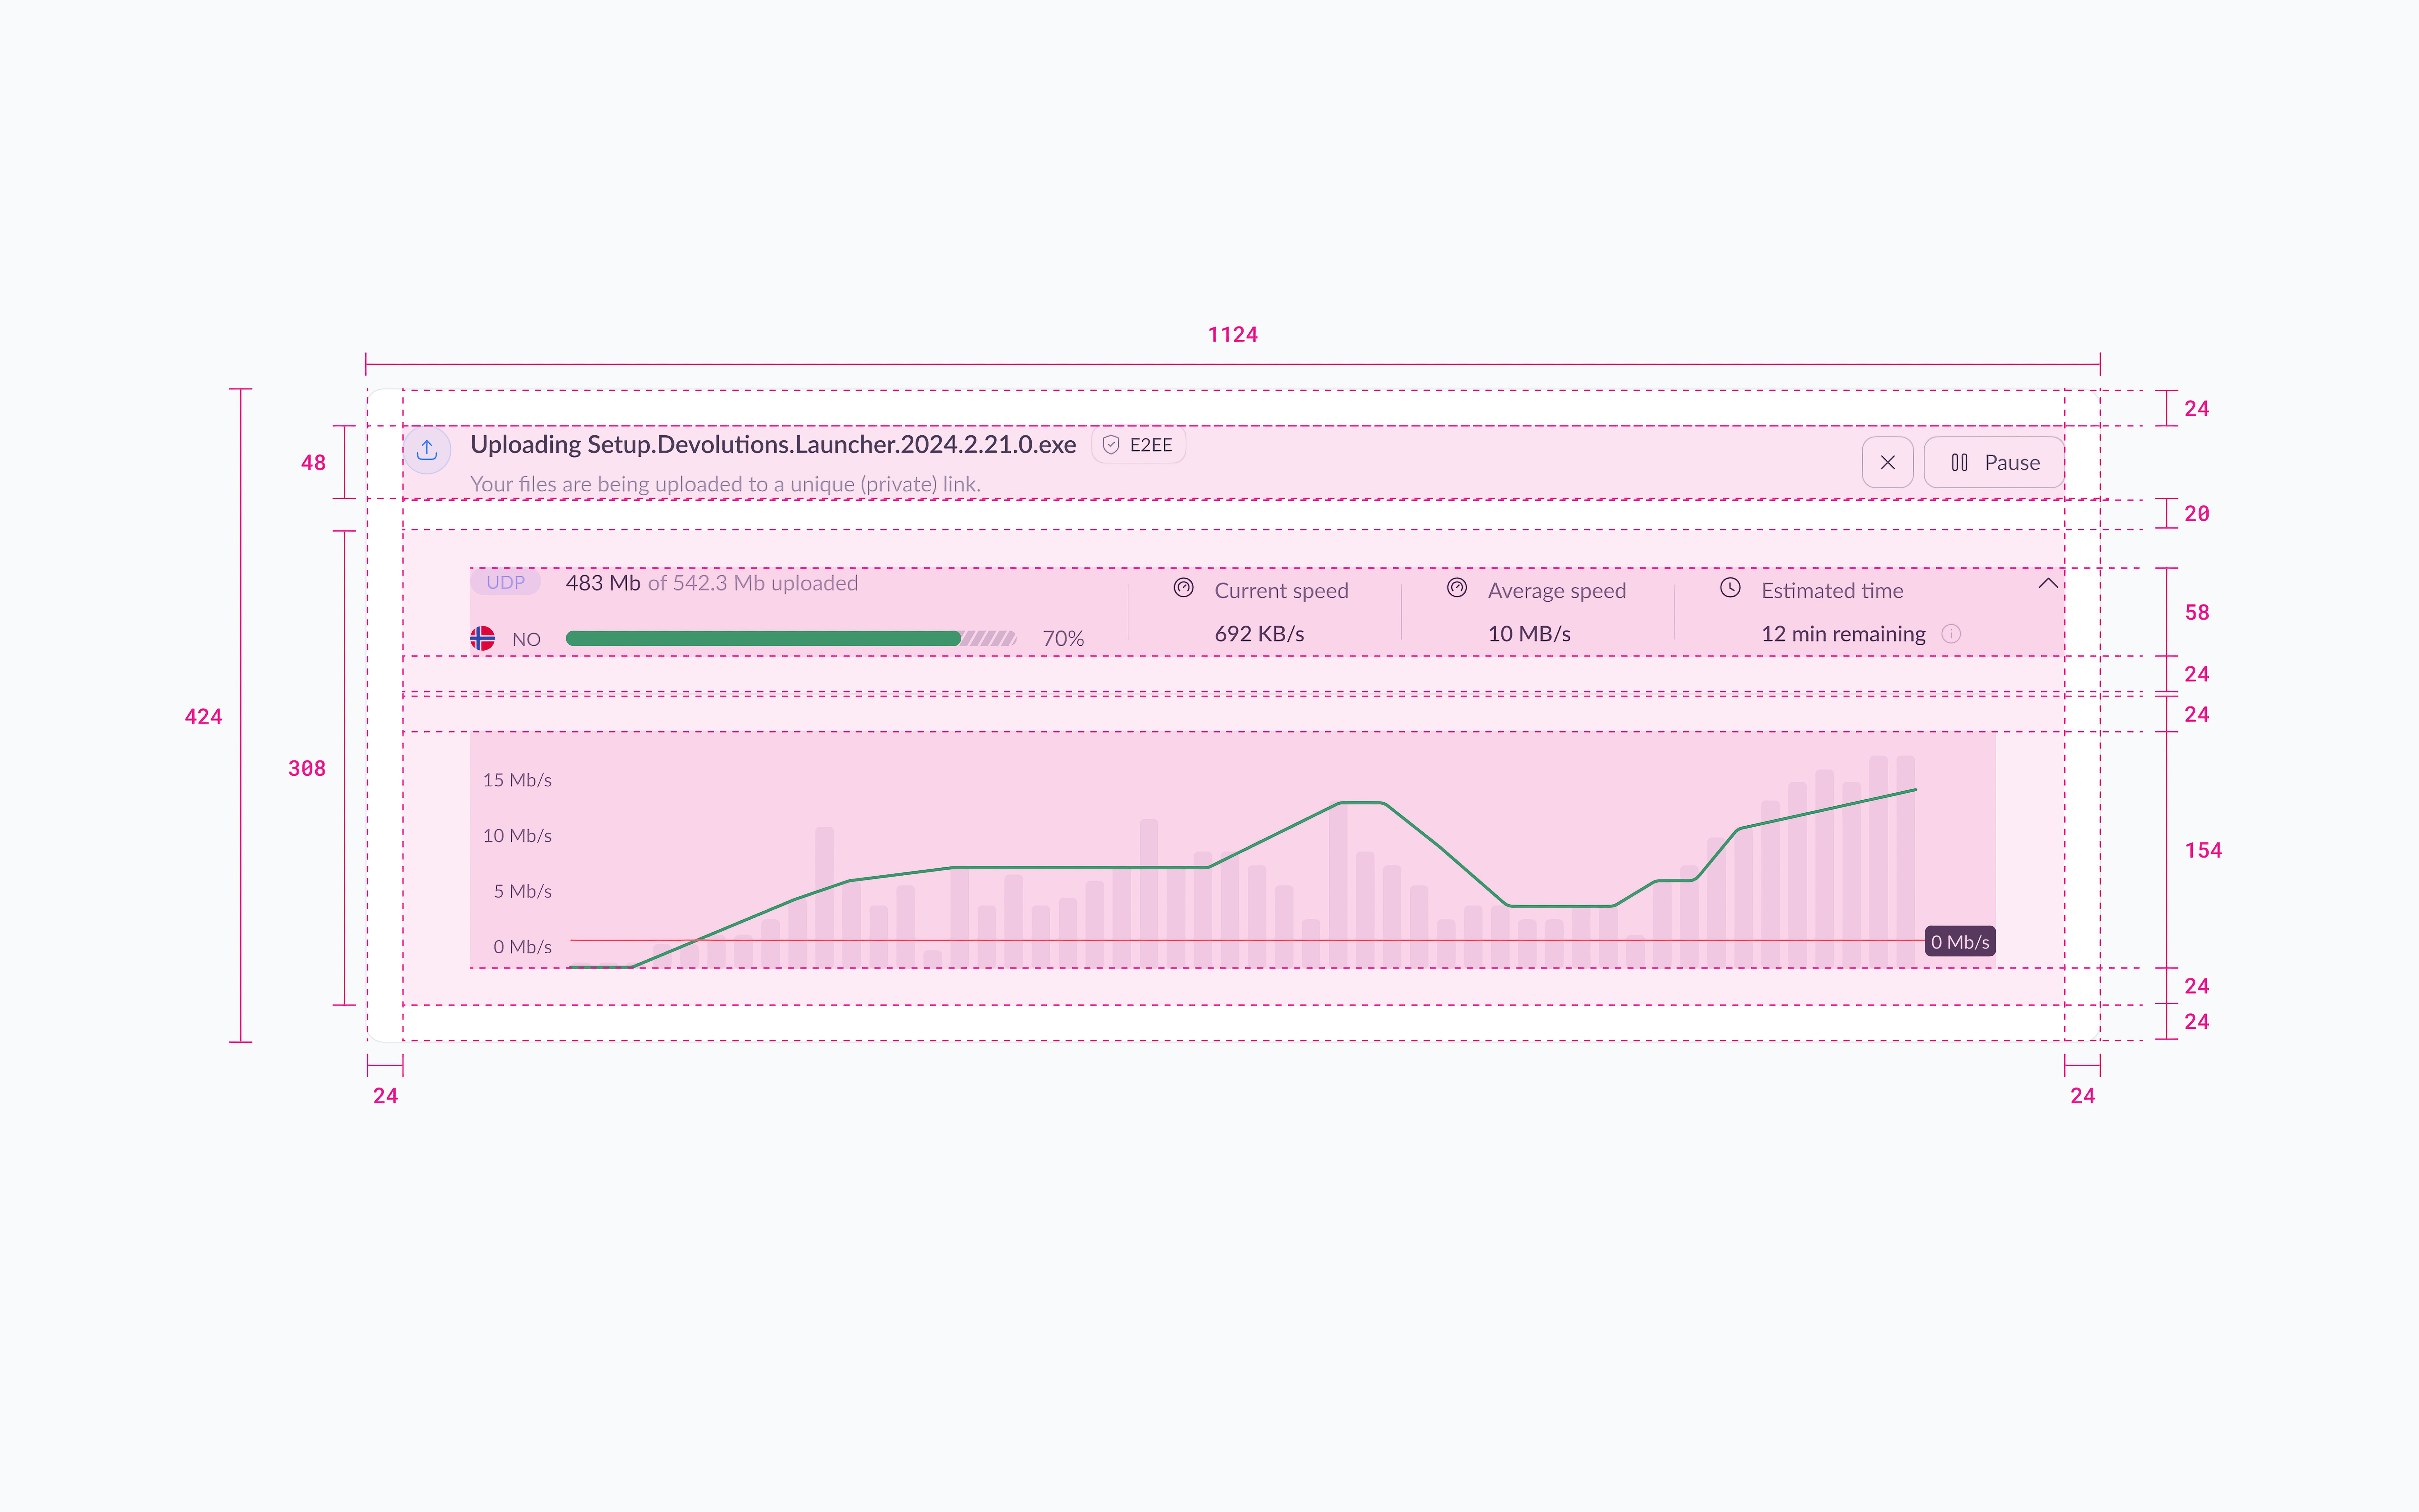Click the UDP protocol tag

(505, 582)
